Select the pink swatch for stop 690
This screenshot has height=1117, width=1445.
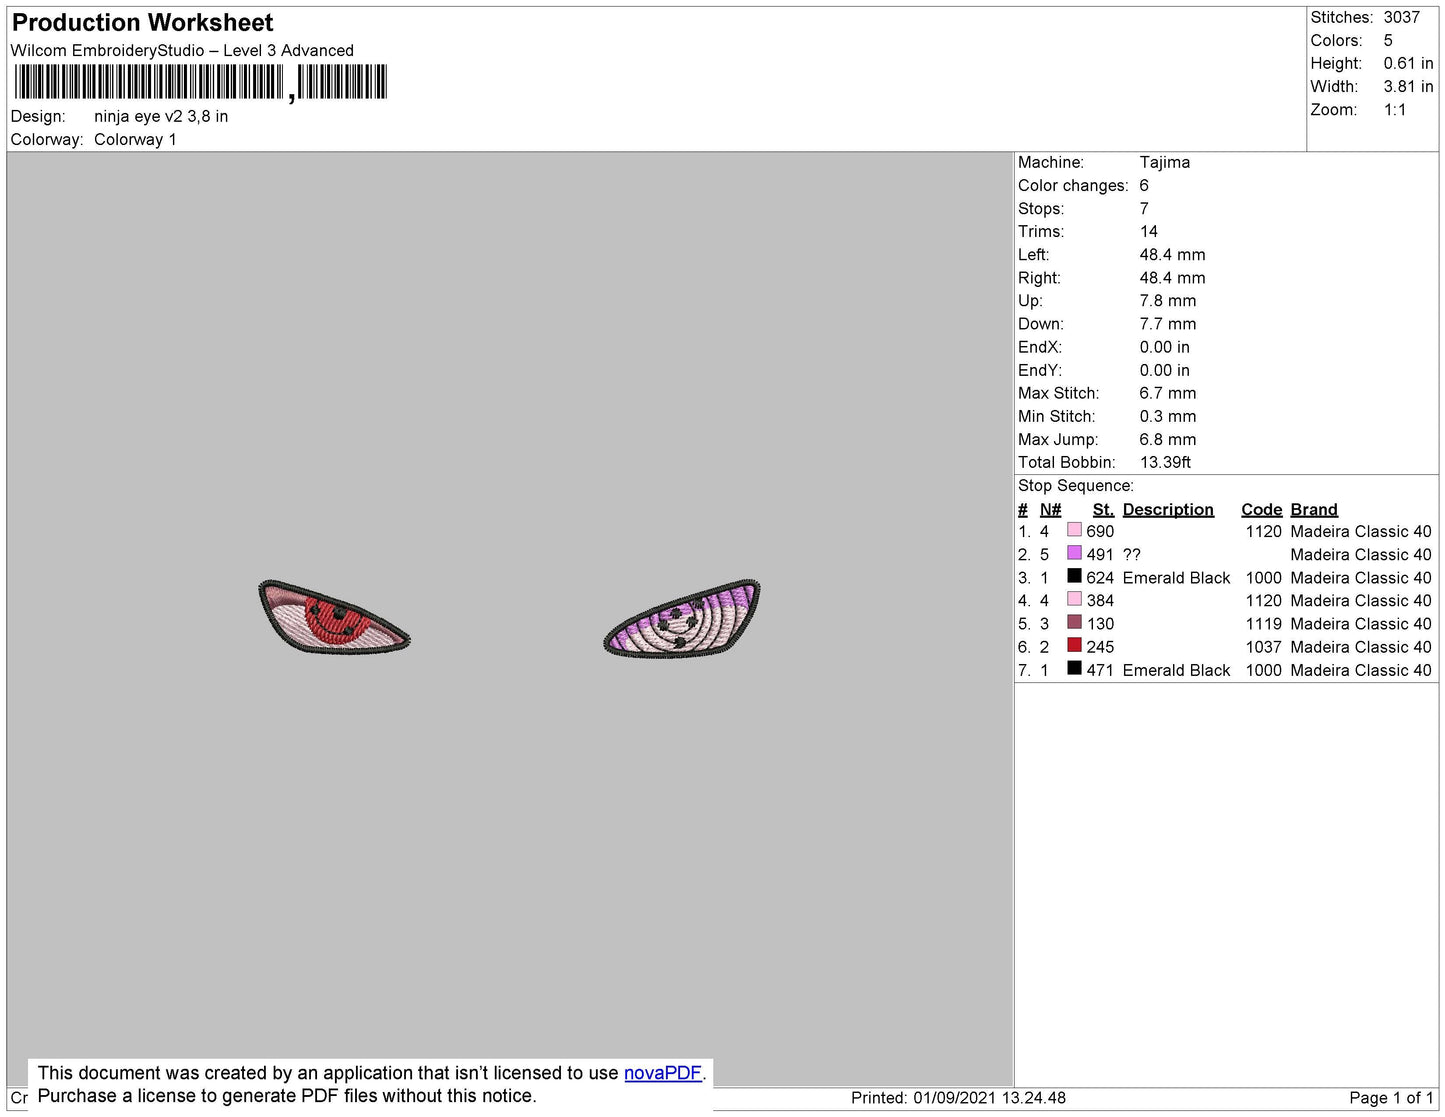(1074, 530)
